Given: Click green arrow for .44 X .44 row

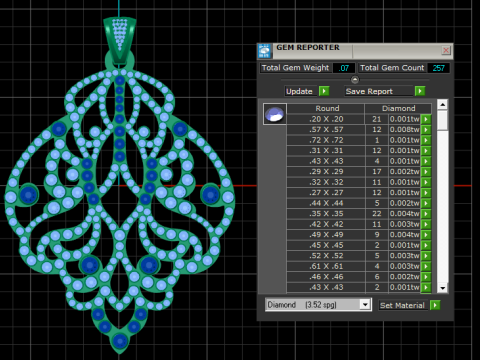Looking at the screenshot, I should [x=426, y=203].
